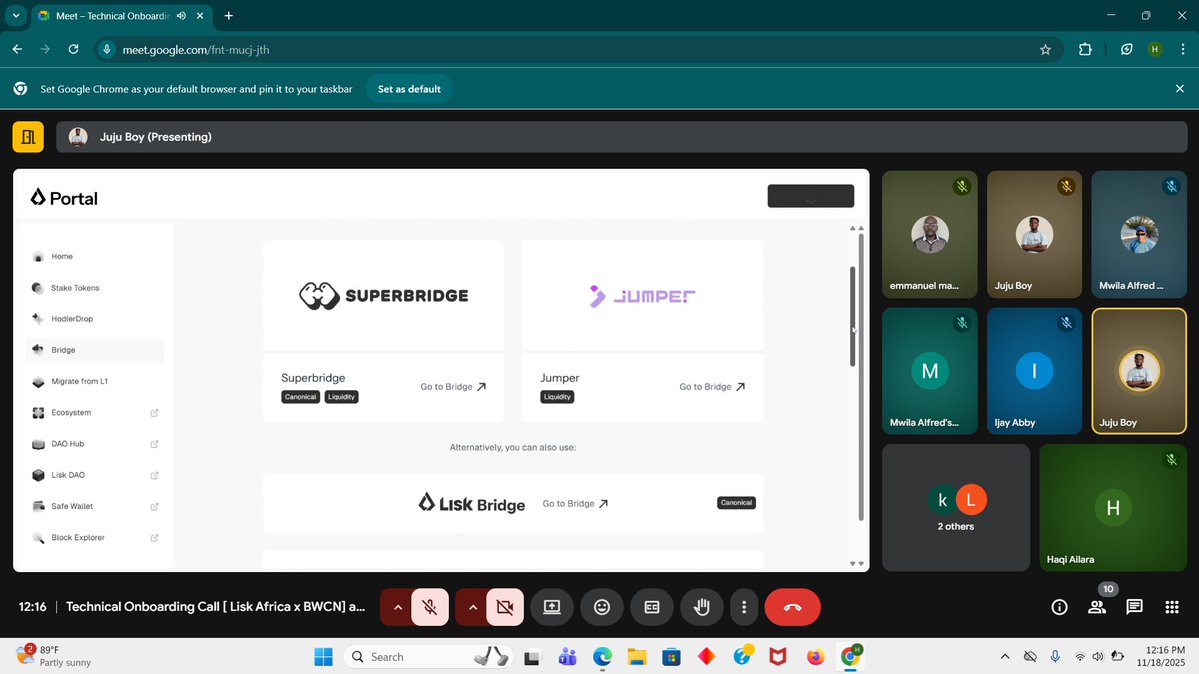This screenshot has height=674, width=1199.
Task: Click Safe Wallet external link icon
Action: (154, 506)
